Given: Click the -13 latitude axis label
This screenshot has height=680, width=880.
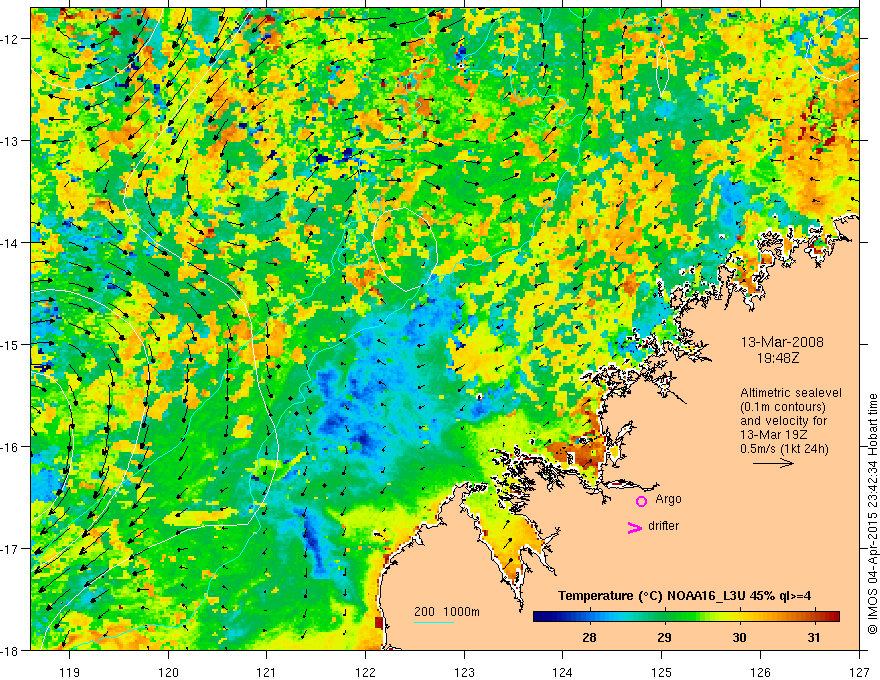Looking at the screenshot, I should (10, 141).
